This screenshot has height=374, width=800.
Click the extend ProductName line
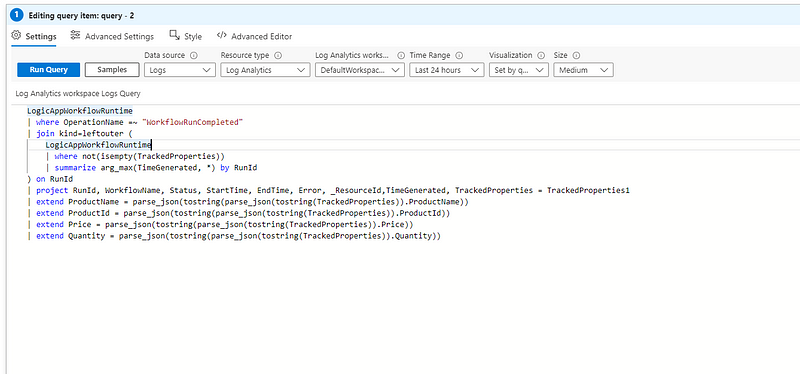click(x=248, y=202)
